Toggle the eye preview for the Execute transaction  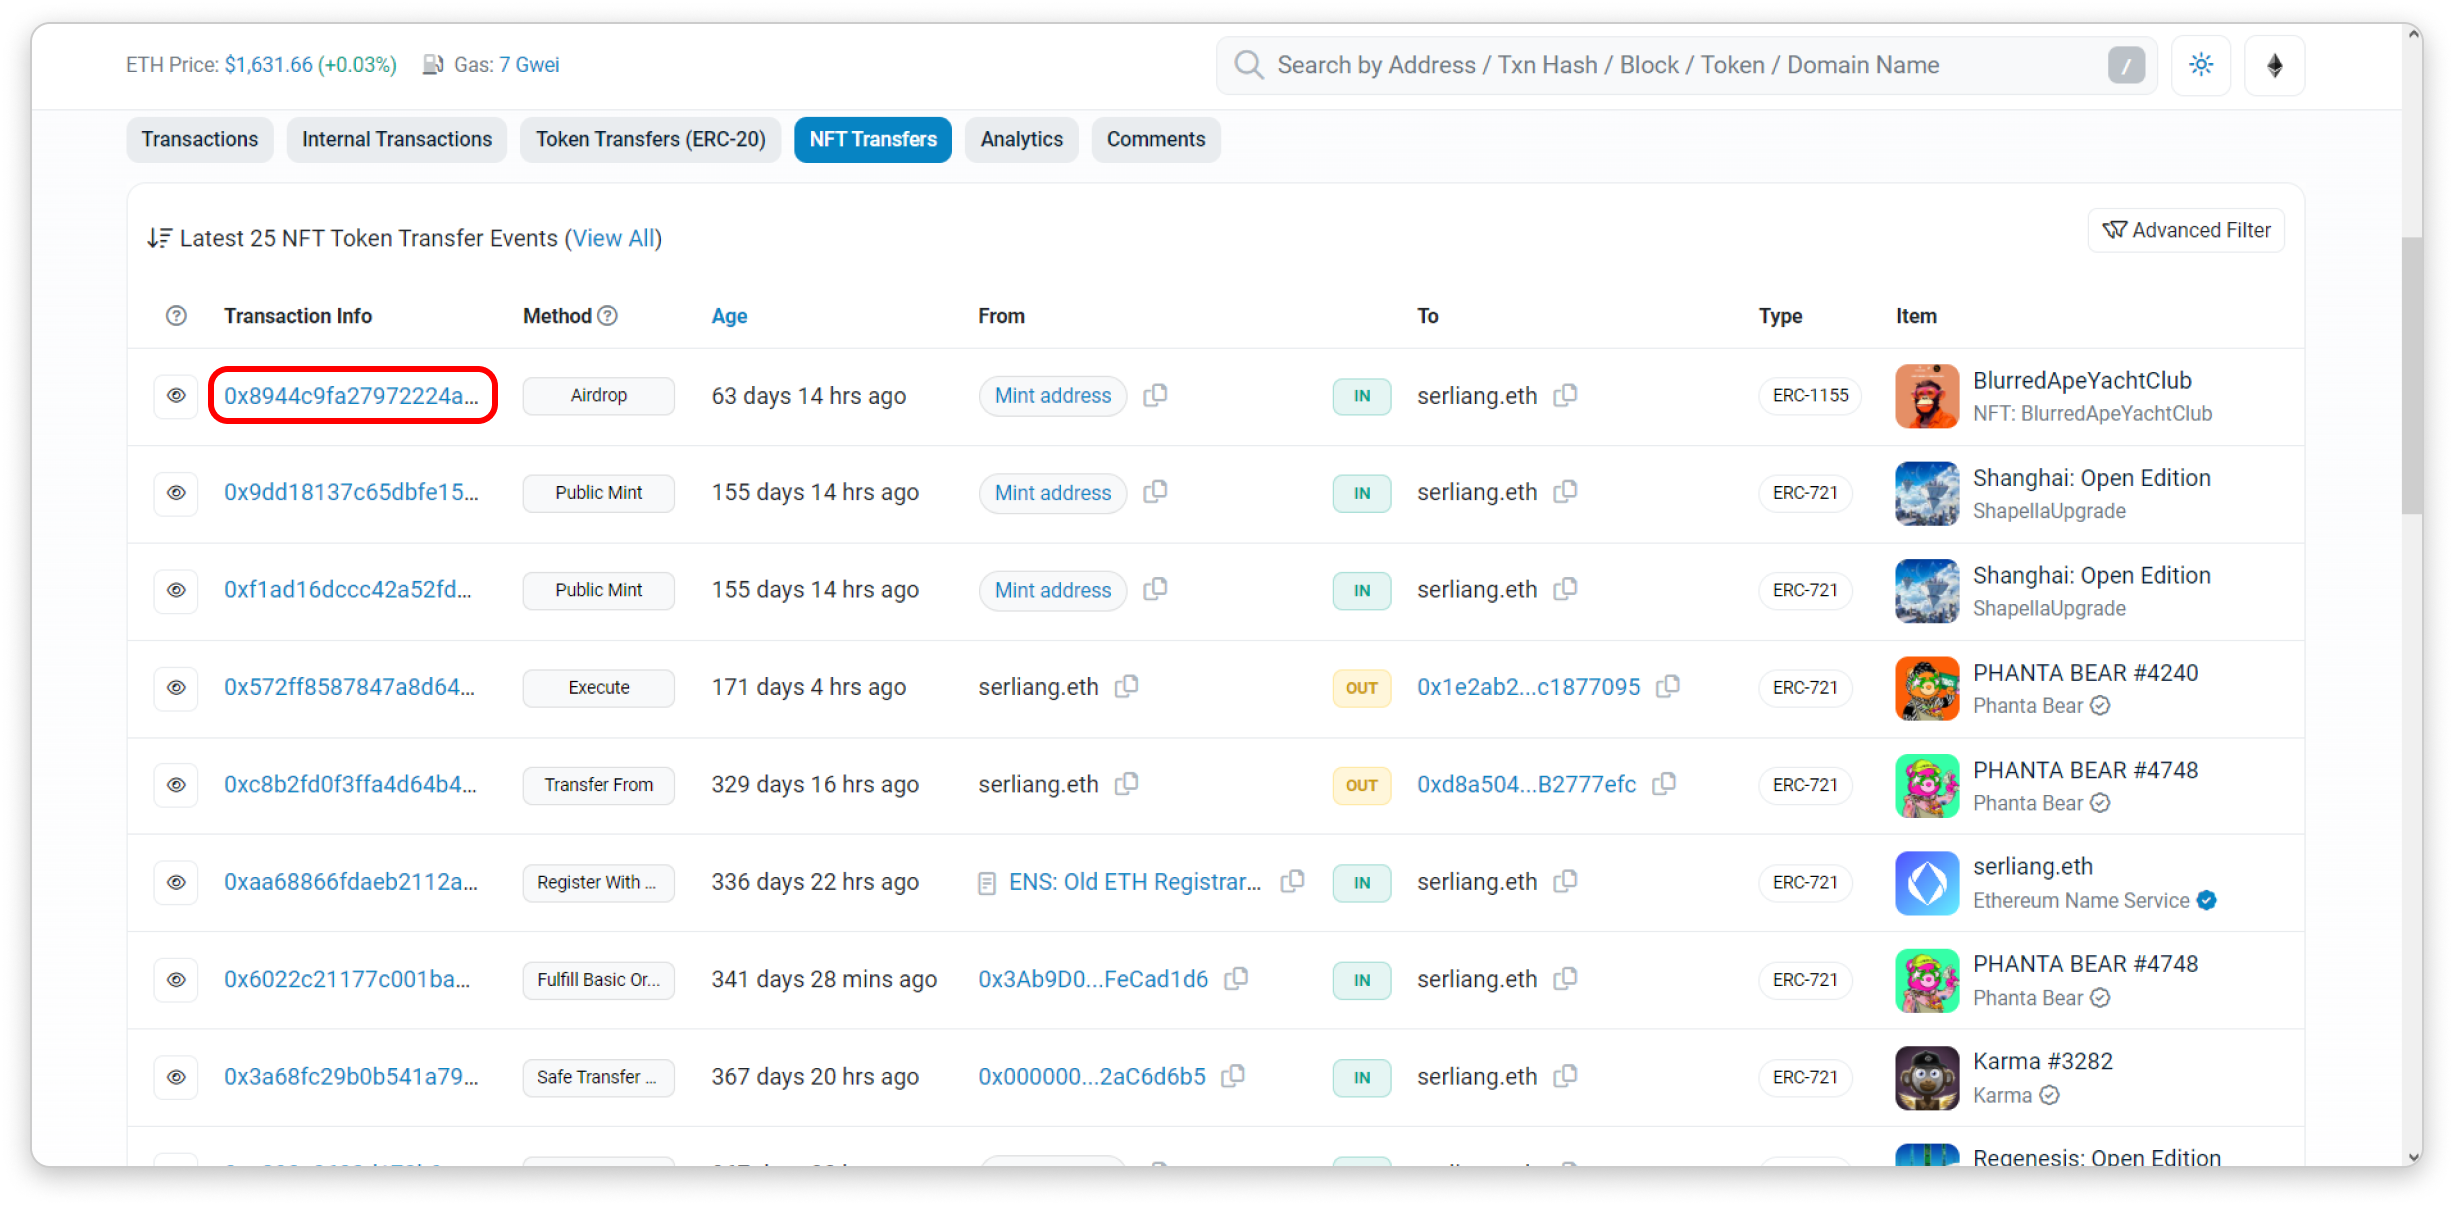tap(176, 688)
